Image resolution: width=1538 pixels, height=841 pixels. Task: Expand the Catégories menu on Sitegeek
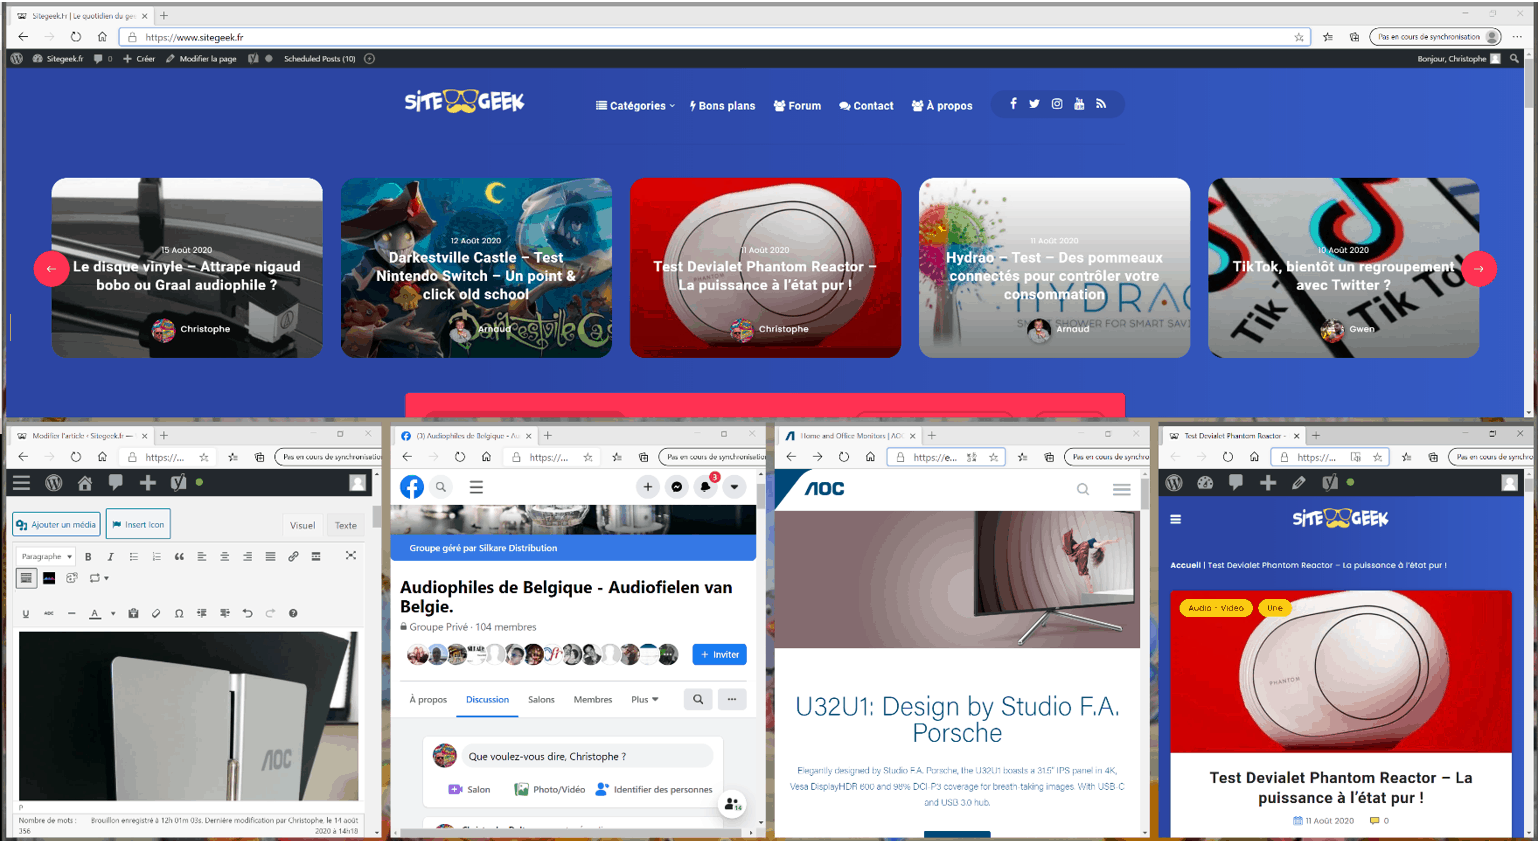(635, 106)
